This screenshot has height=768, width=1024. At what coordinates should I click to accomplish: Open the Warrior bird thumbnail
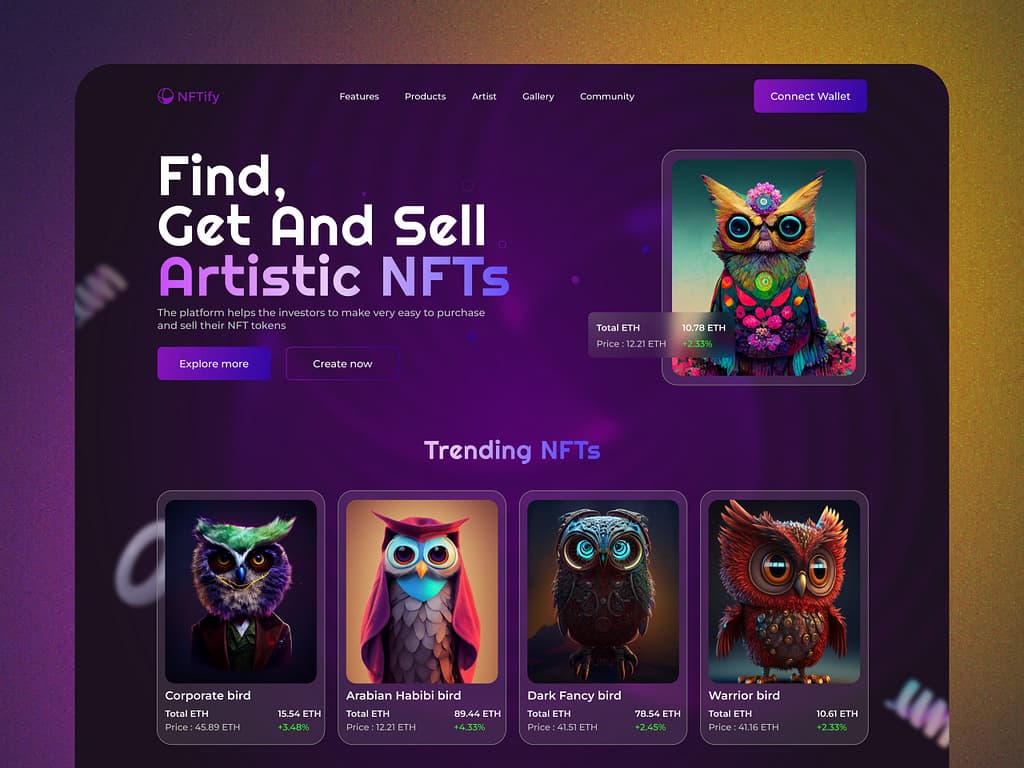[784, 592]
